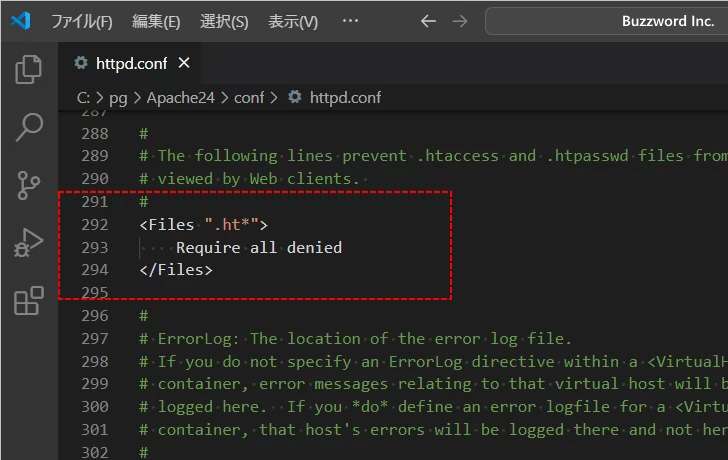The width and height of the screenshot is (728, 460).
Task: Click the comment line starting 'The following lines prevent'
Action: pos(433,156)
